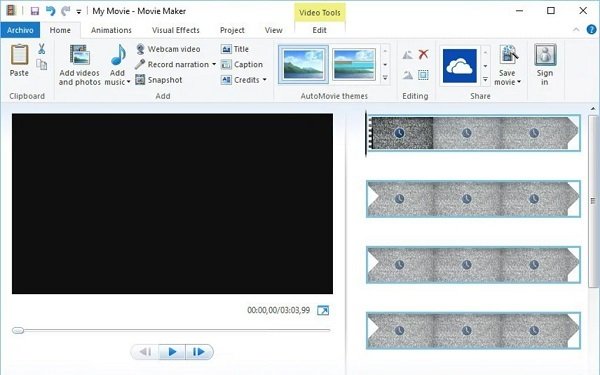Image resolution: width=600 pixels, height=375 pixels.
Task: Start Webcam video capture
Action: (x=168, y=49)
